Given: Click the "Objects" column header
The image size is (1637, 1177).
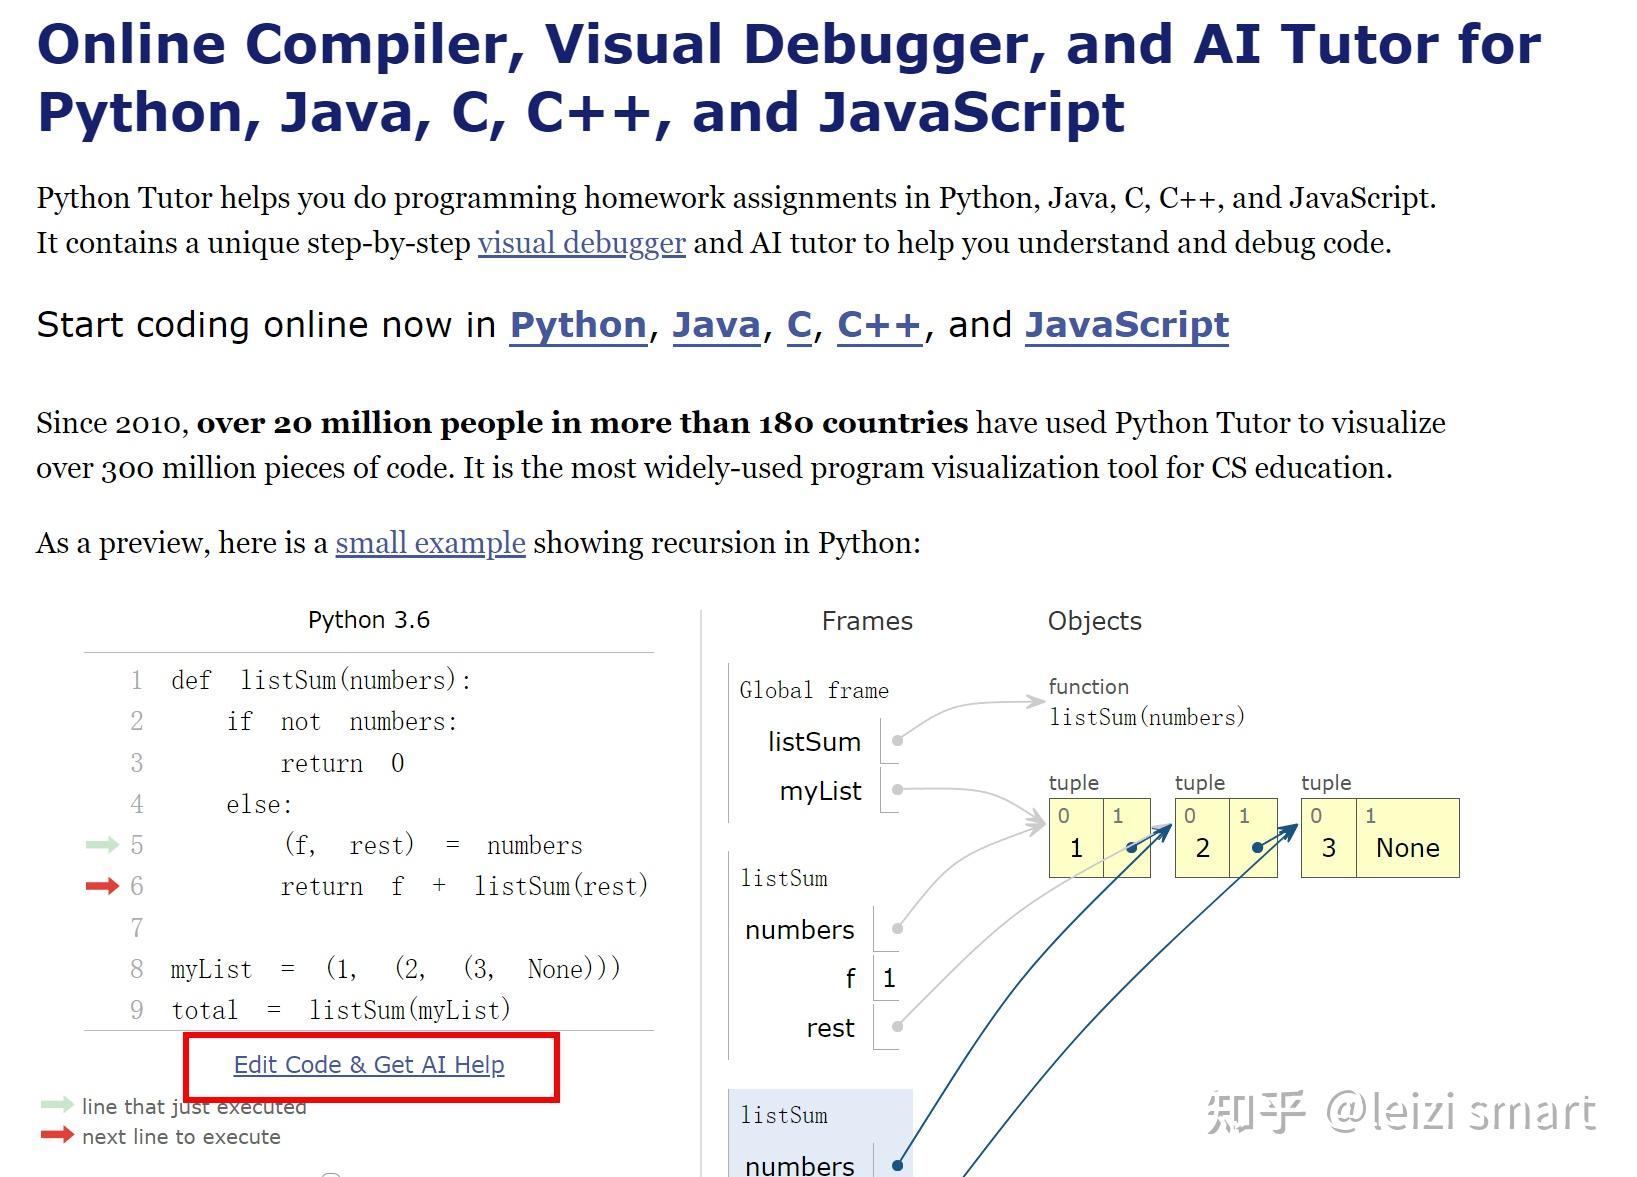Looking at the screenshot, I should (x=1095, y=621).
